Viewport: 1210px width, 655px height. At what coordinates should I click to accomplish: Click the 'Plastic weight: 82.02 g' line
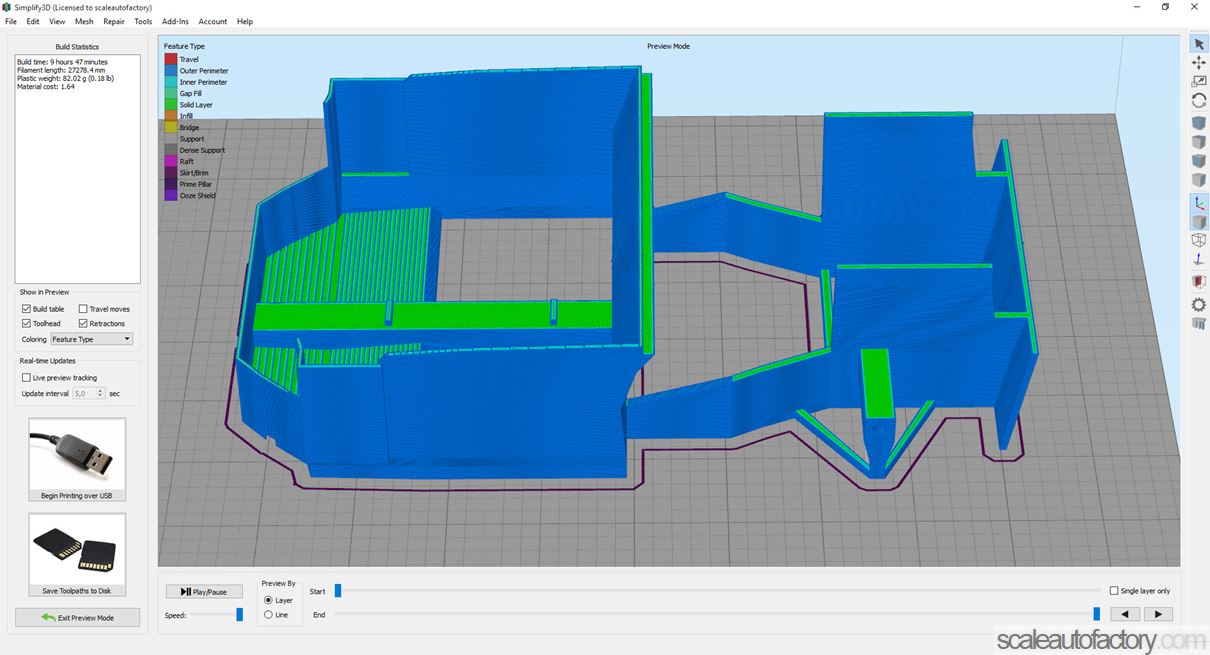coord(65,78)
